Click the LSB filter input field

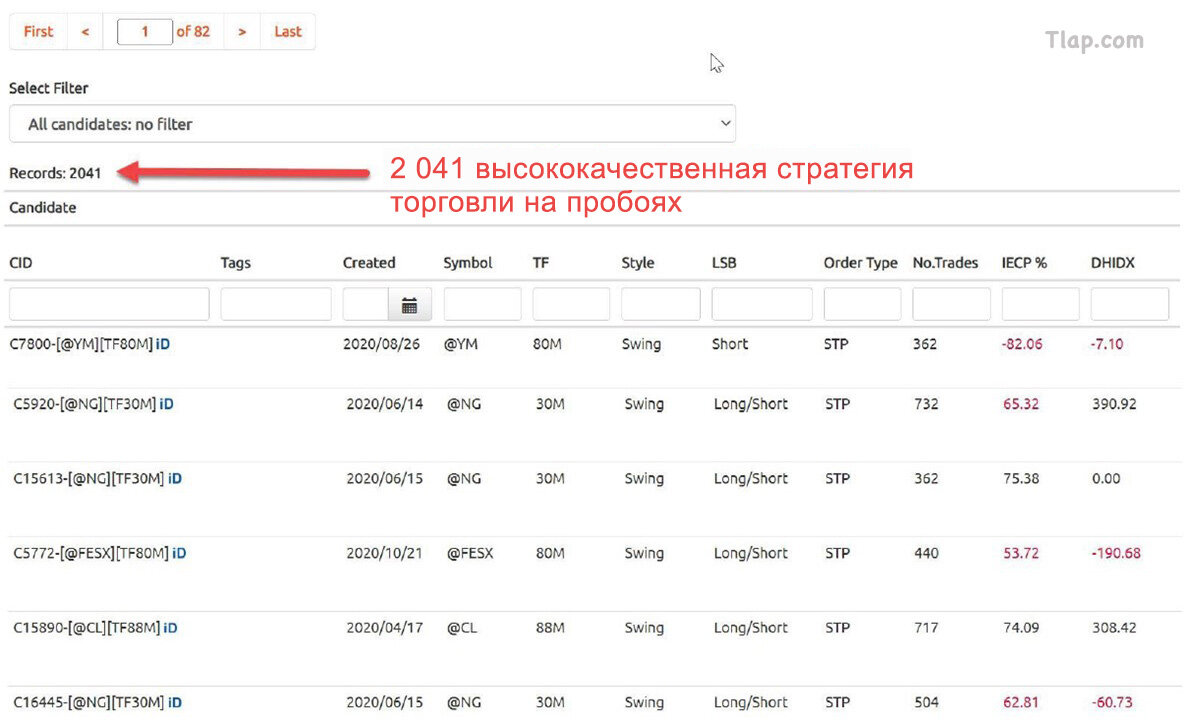762,305
